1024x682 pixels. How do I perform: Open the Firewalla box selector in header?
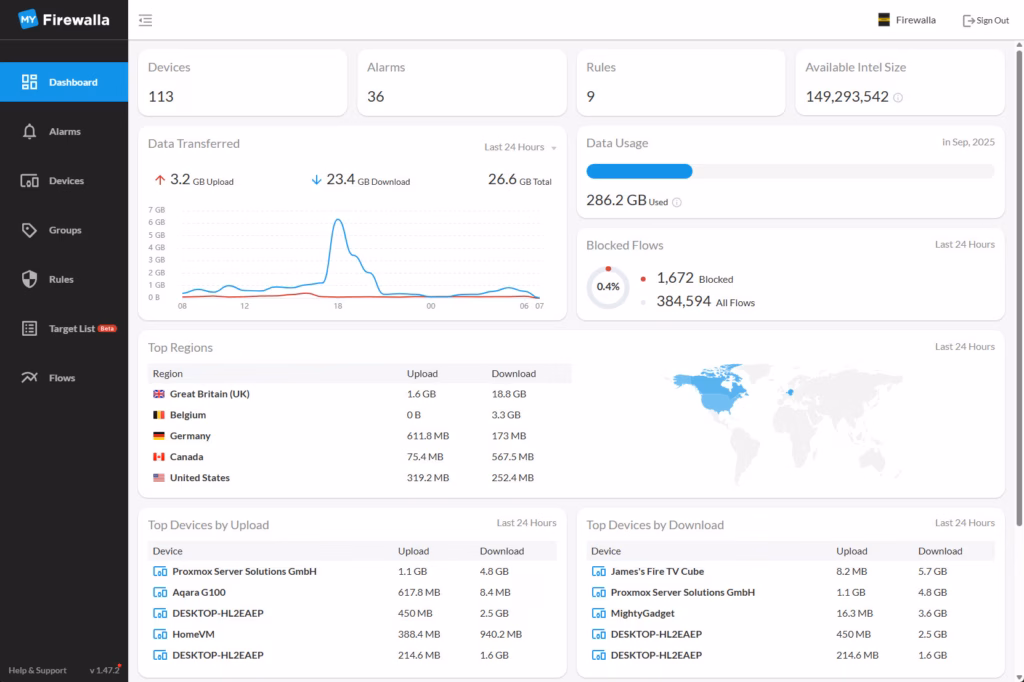pos(907,20)
